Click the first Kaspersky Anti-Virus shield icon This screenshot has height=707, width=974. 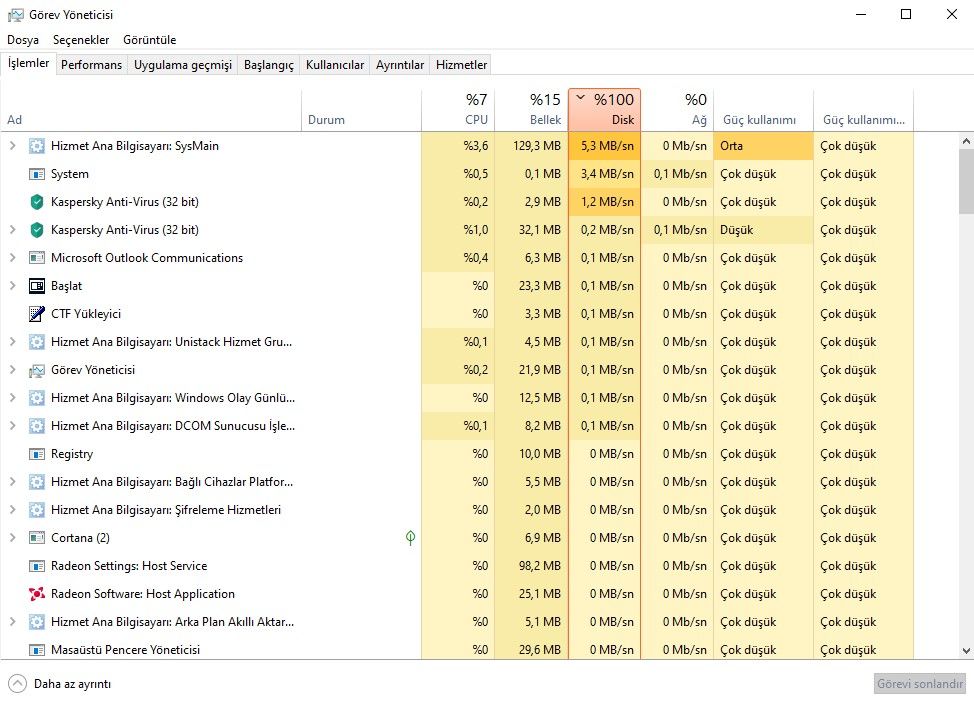point(37,202)
